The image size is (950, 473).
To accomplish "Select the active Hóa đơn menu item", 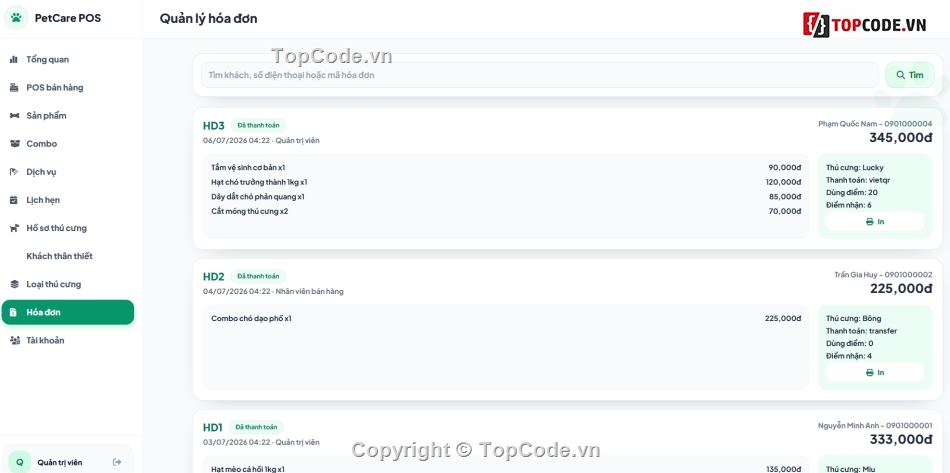I will tap(67, 313).
